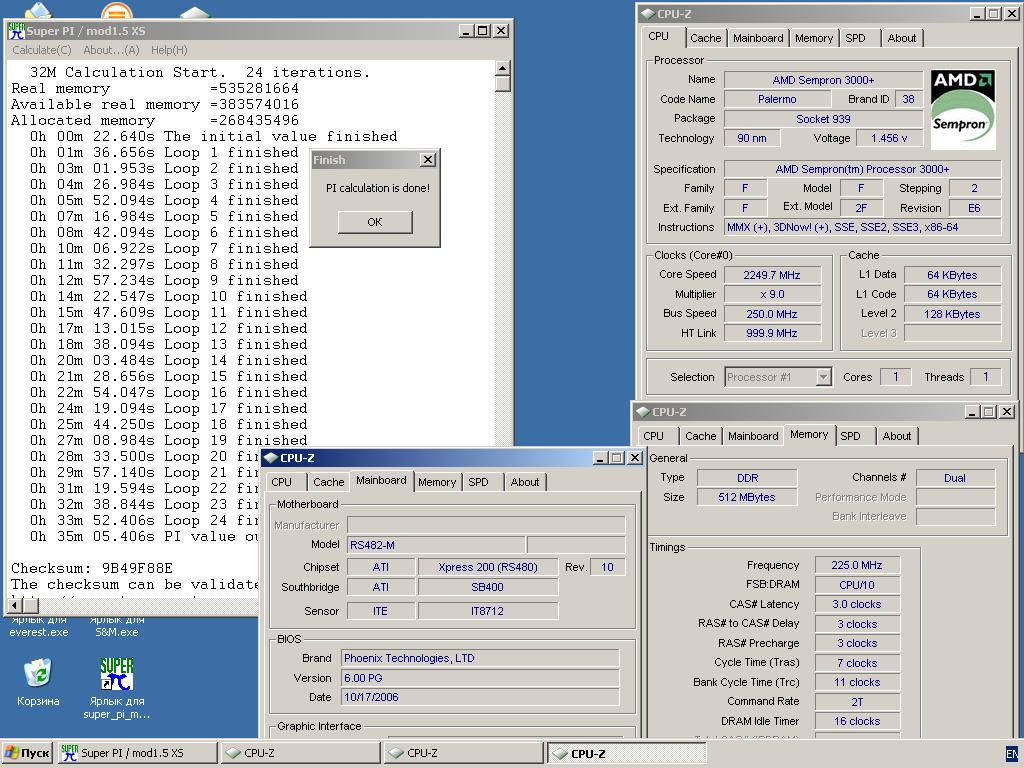The image size is (1024, 768).
Task: Select About tab in the Mainboard CPU-Z window
Action: coord(525,482)
